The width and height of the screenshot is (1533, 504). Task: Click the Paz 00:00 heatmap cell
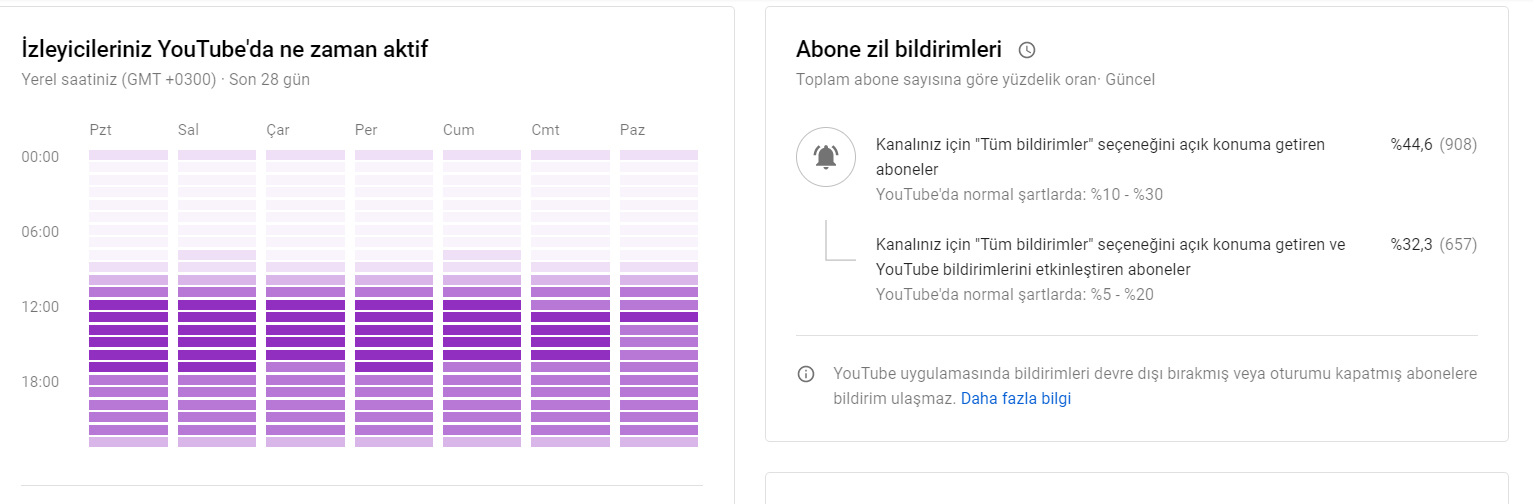[659, 155]
